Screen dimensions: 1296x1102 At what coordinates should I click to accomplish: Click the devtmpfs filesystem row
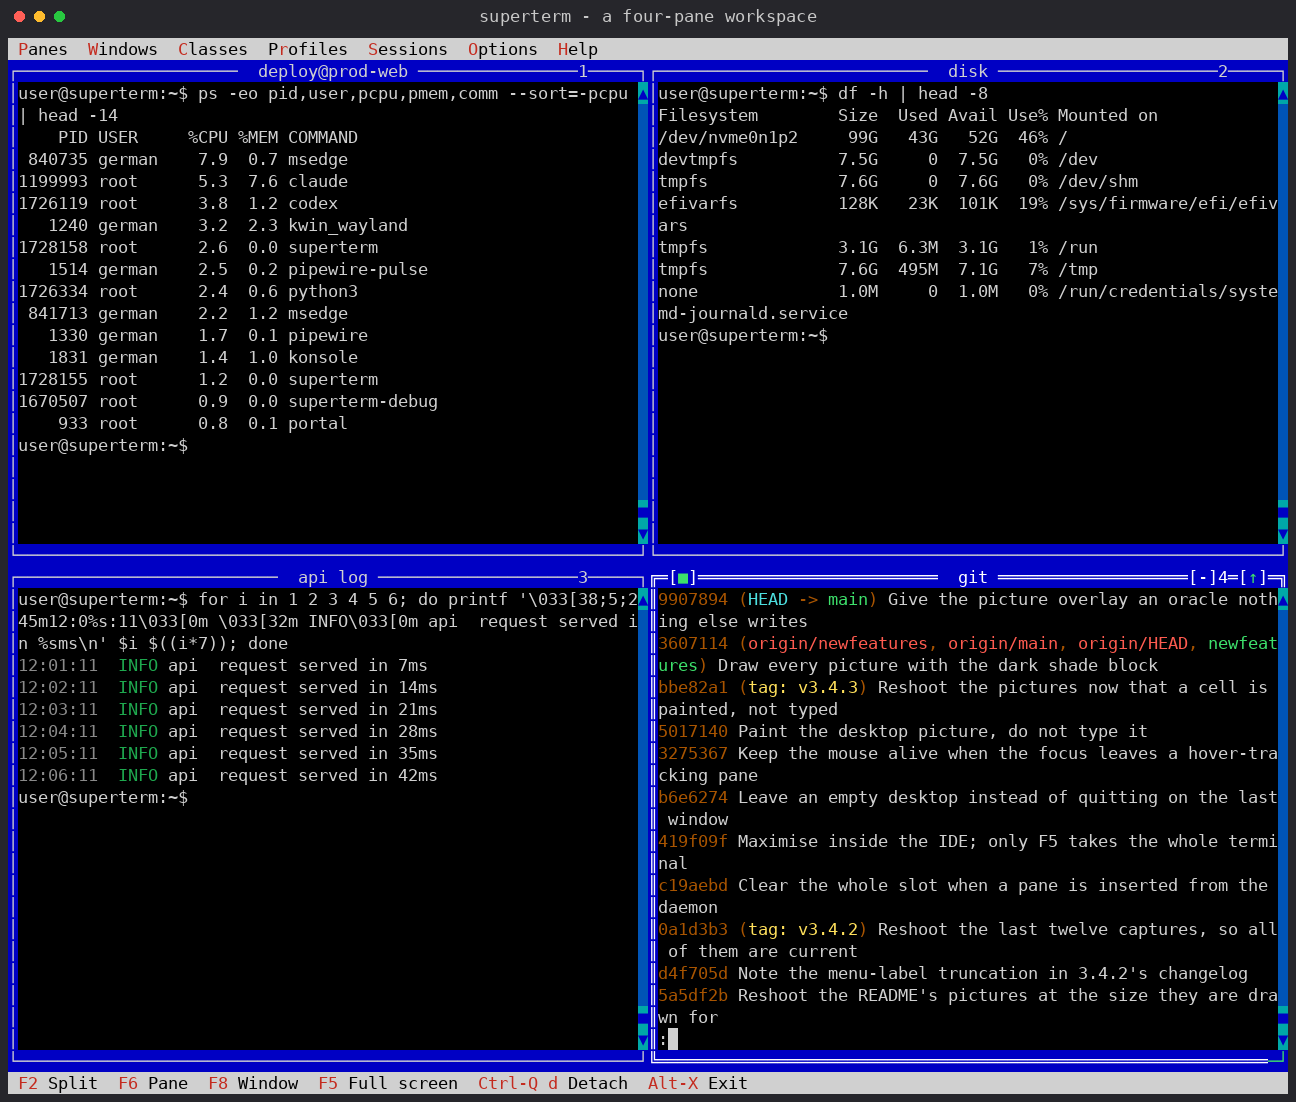(878, 159)
